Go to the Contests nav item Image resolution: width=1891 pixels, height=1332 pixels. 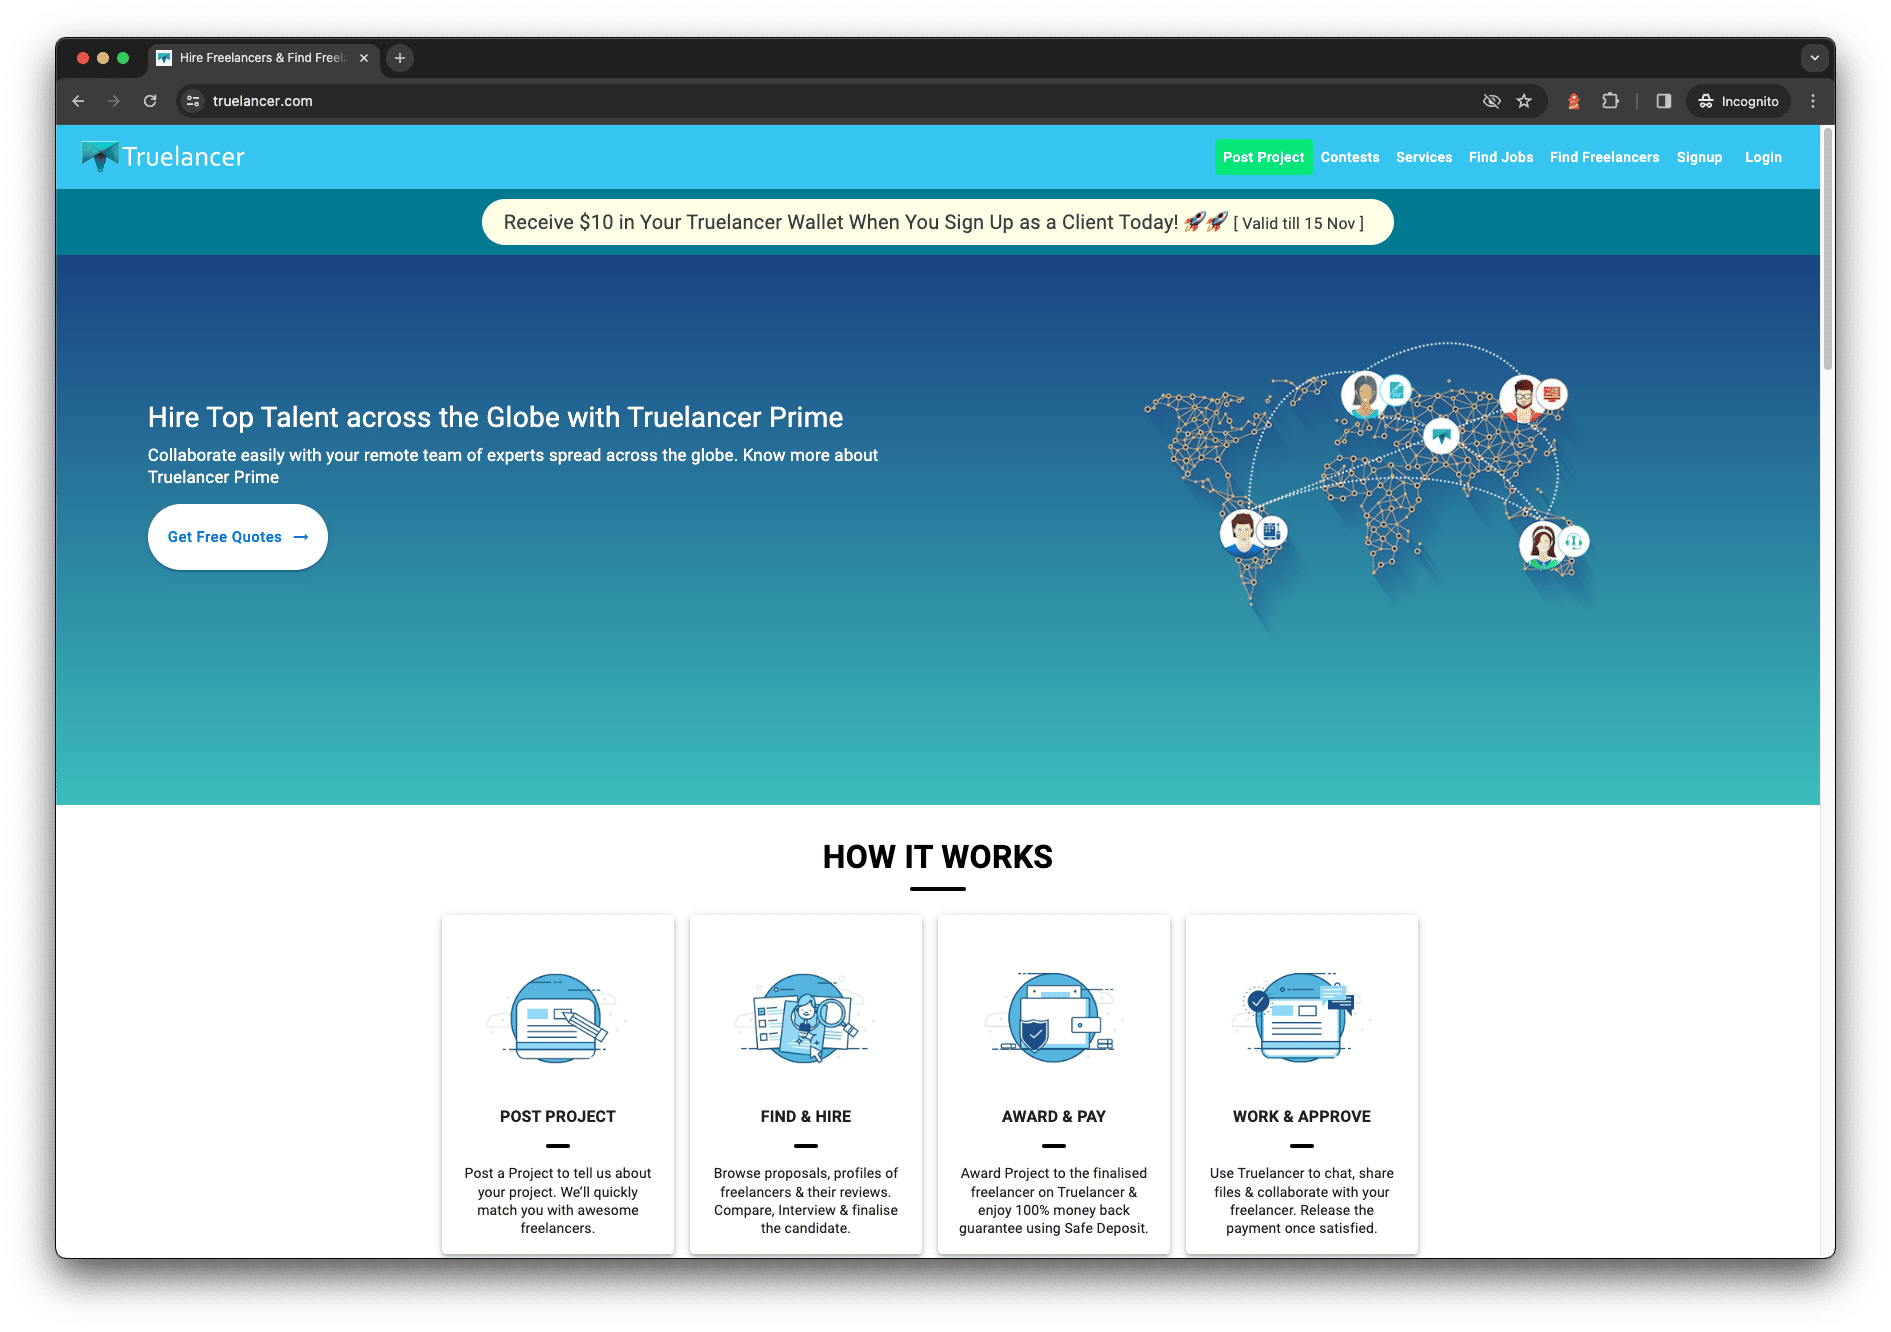[1349, 157]
